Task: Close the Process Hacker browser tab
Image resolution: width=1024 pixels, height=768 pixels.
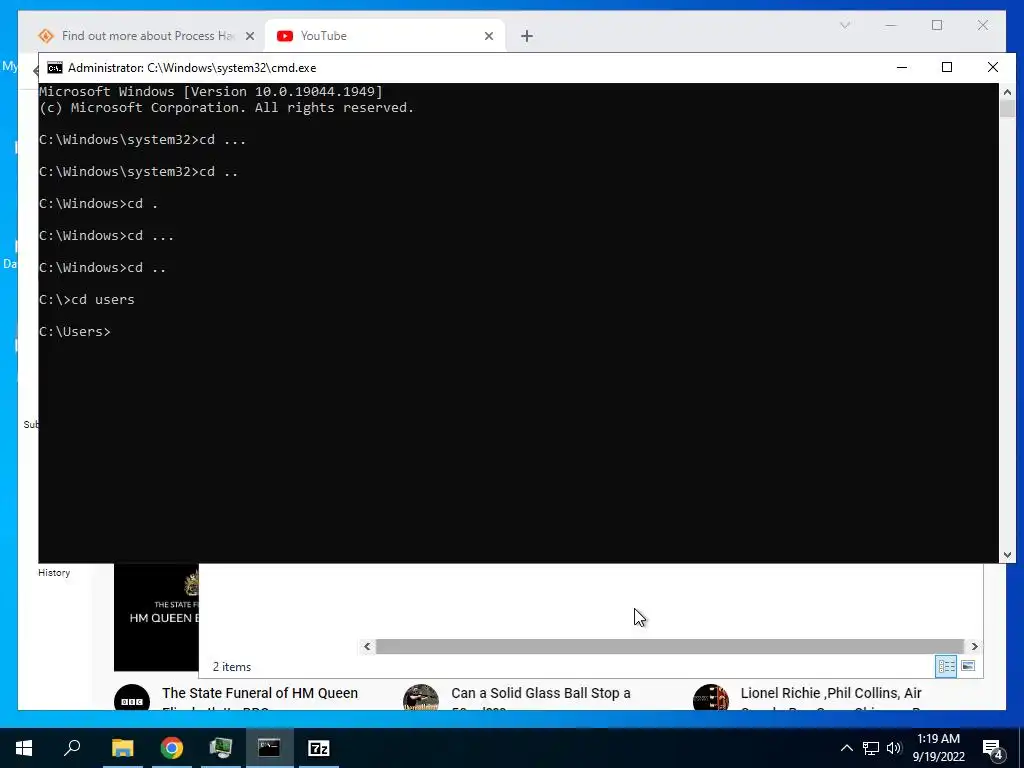Action: (x=249, y=36)
